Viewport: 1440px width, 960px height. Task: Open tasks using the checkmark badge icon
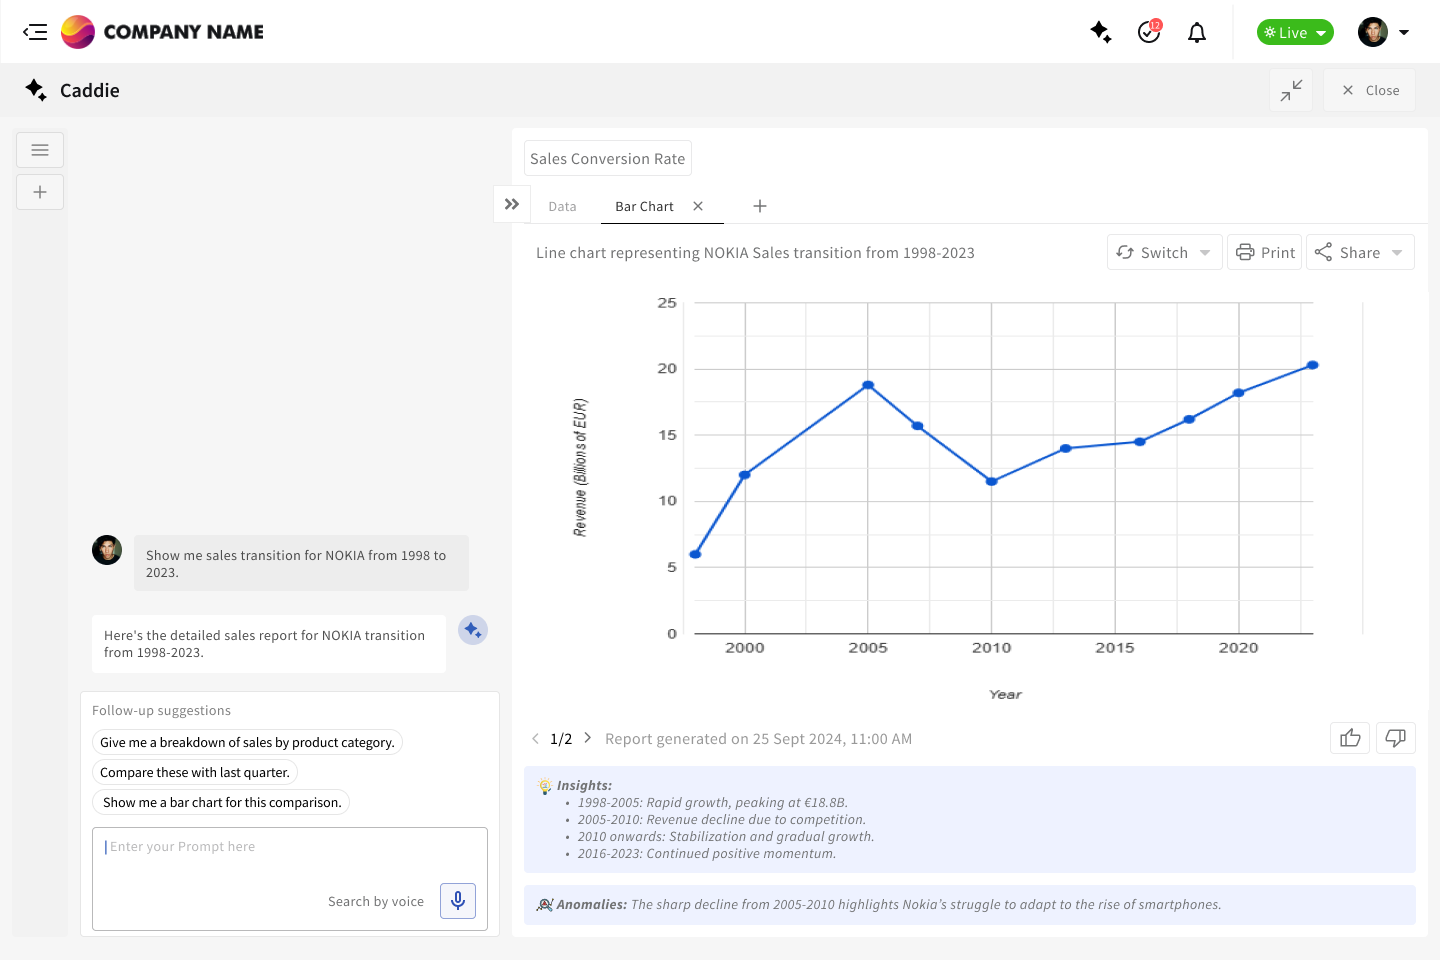[1149, 32]
